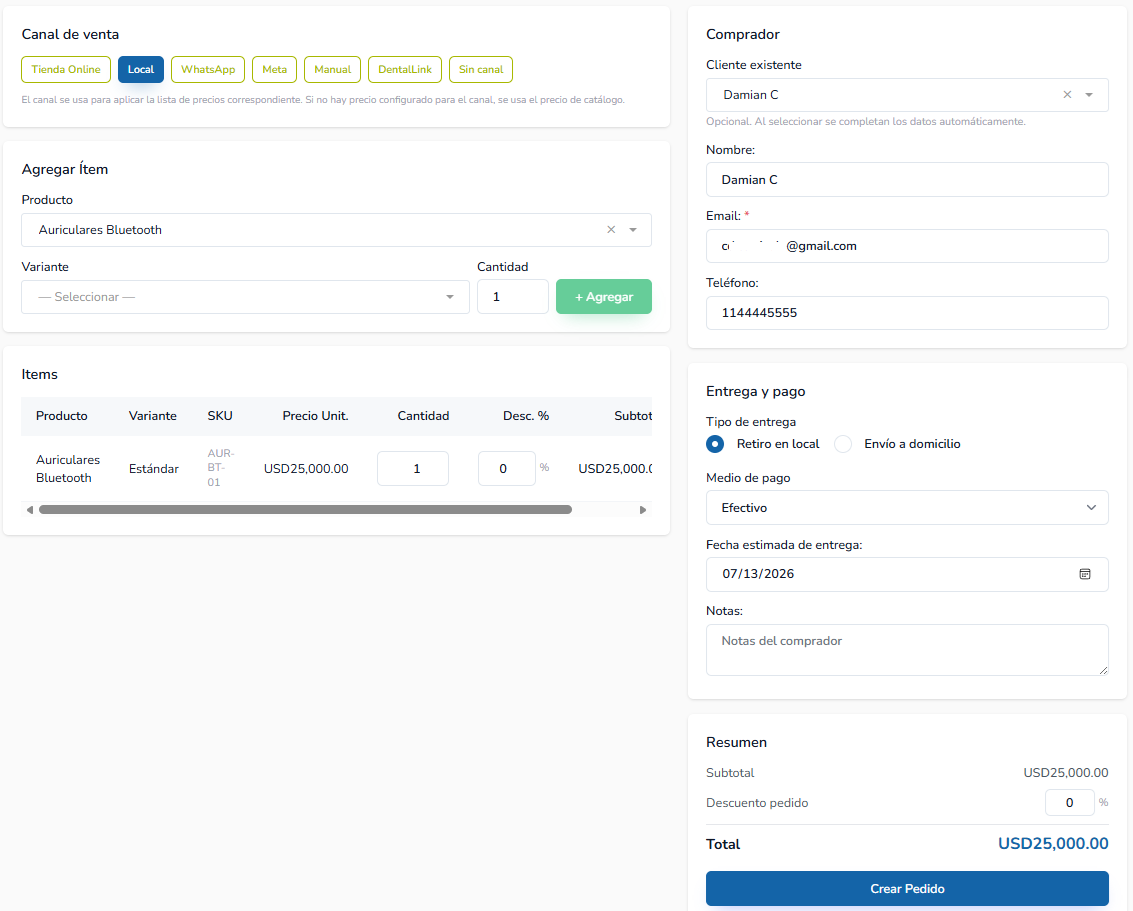Choose Manual sales channel

tap(332, 69)
